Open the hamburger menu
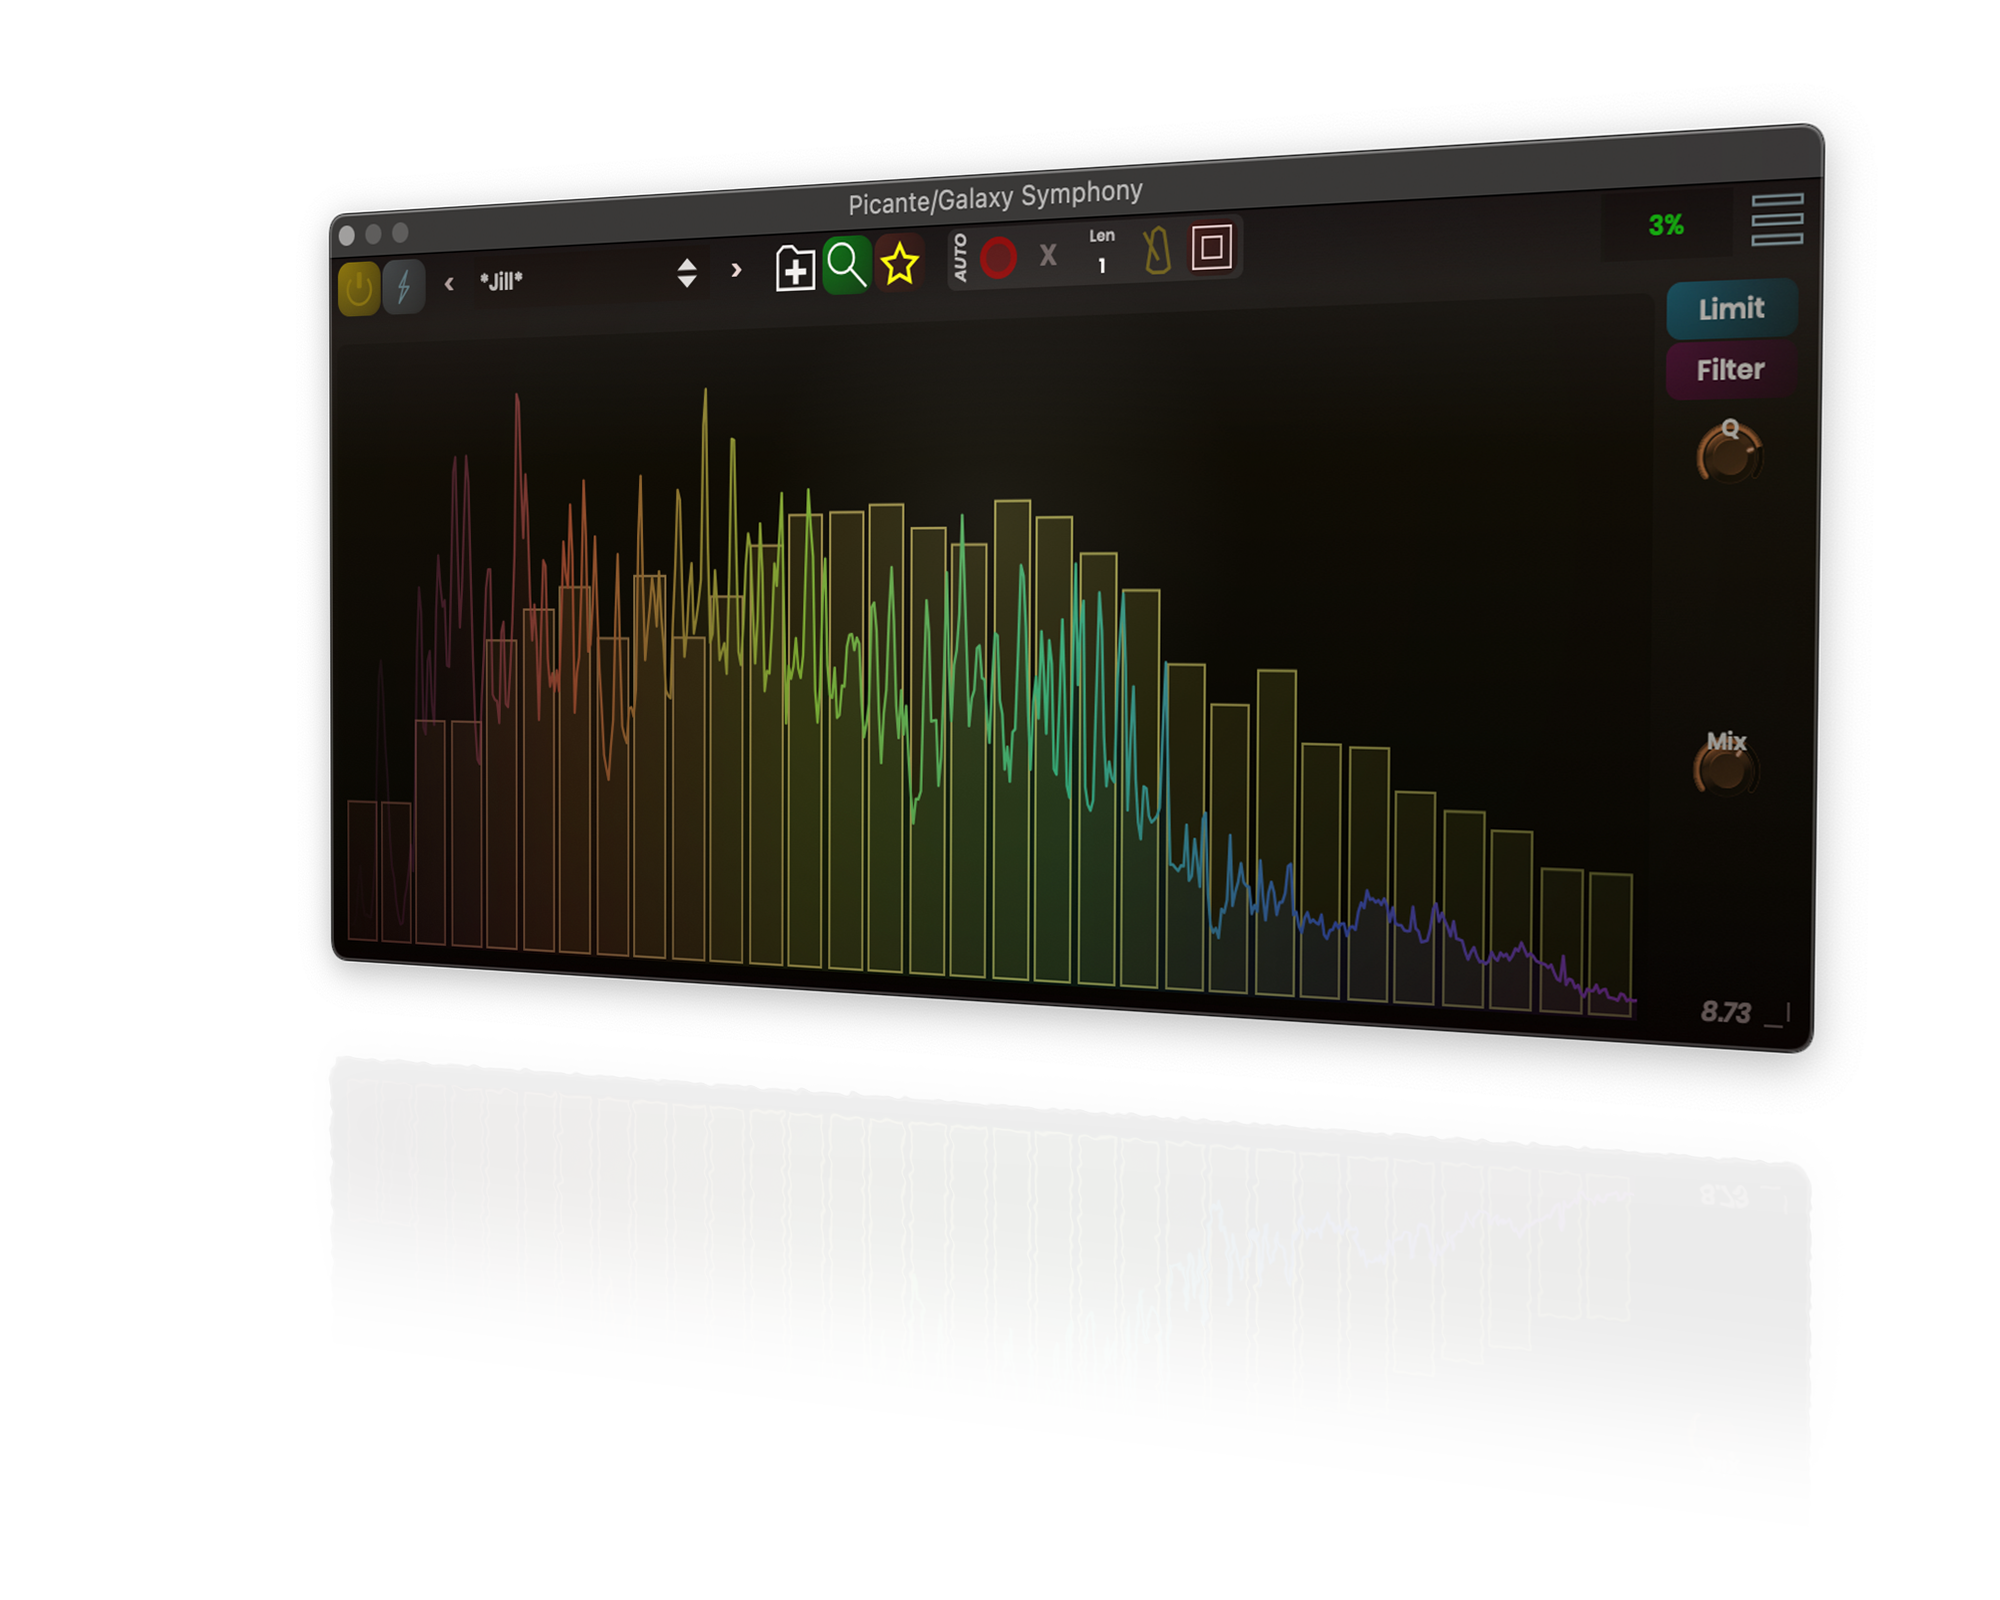The image size is (2000, 1600). (x=1777, y=219)
